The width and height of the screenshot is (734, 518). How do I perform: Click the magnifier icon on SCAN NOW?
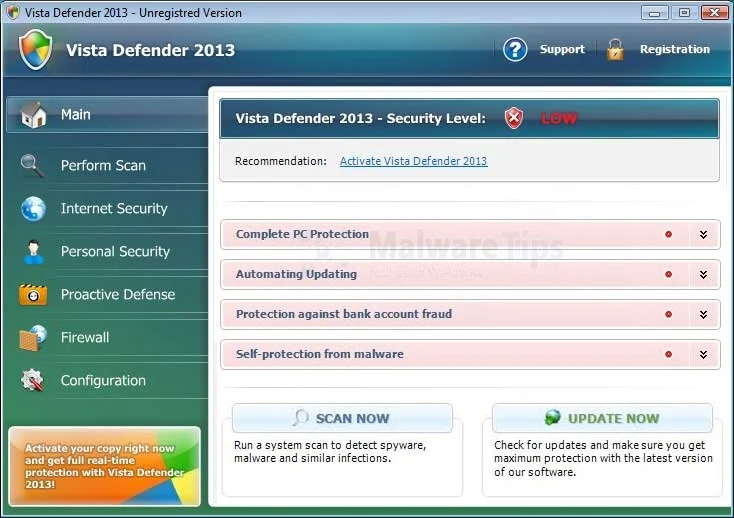pos(301,417)
